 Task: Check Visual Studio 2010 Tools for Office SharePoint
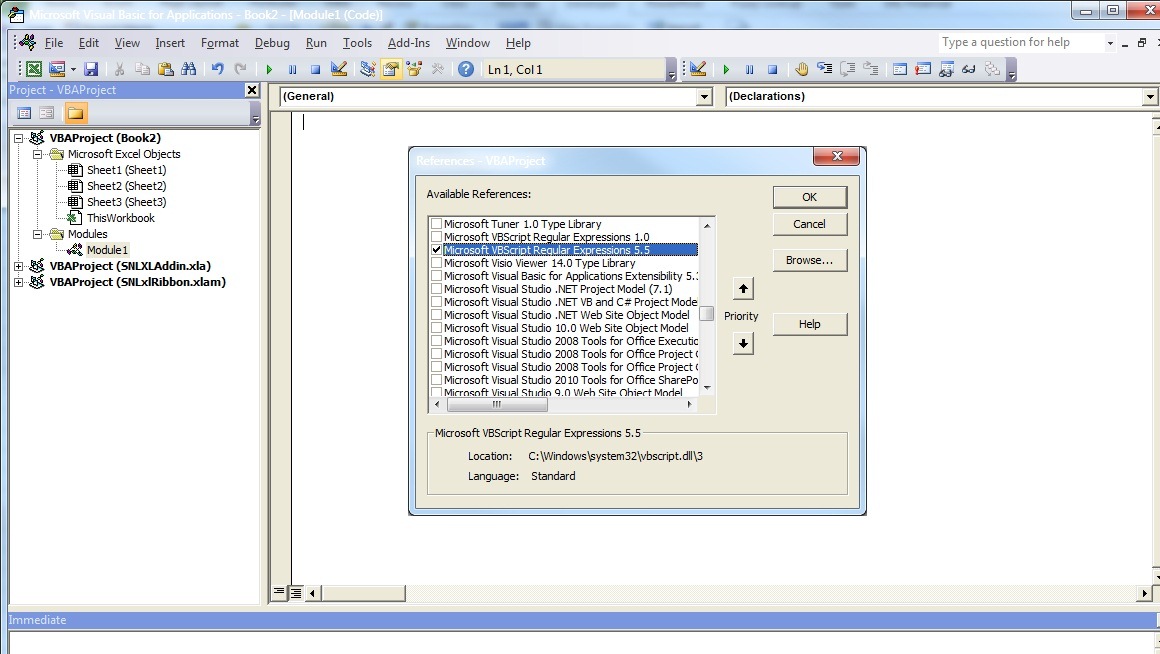click(436, 380)
